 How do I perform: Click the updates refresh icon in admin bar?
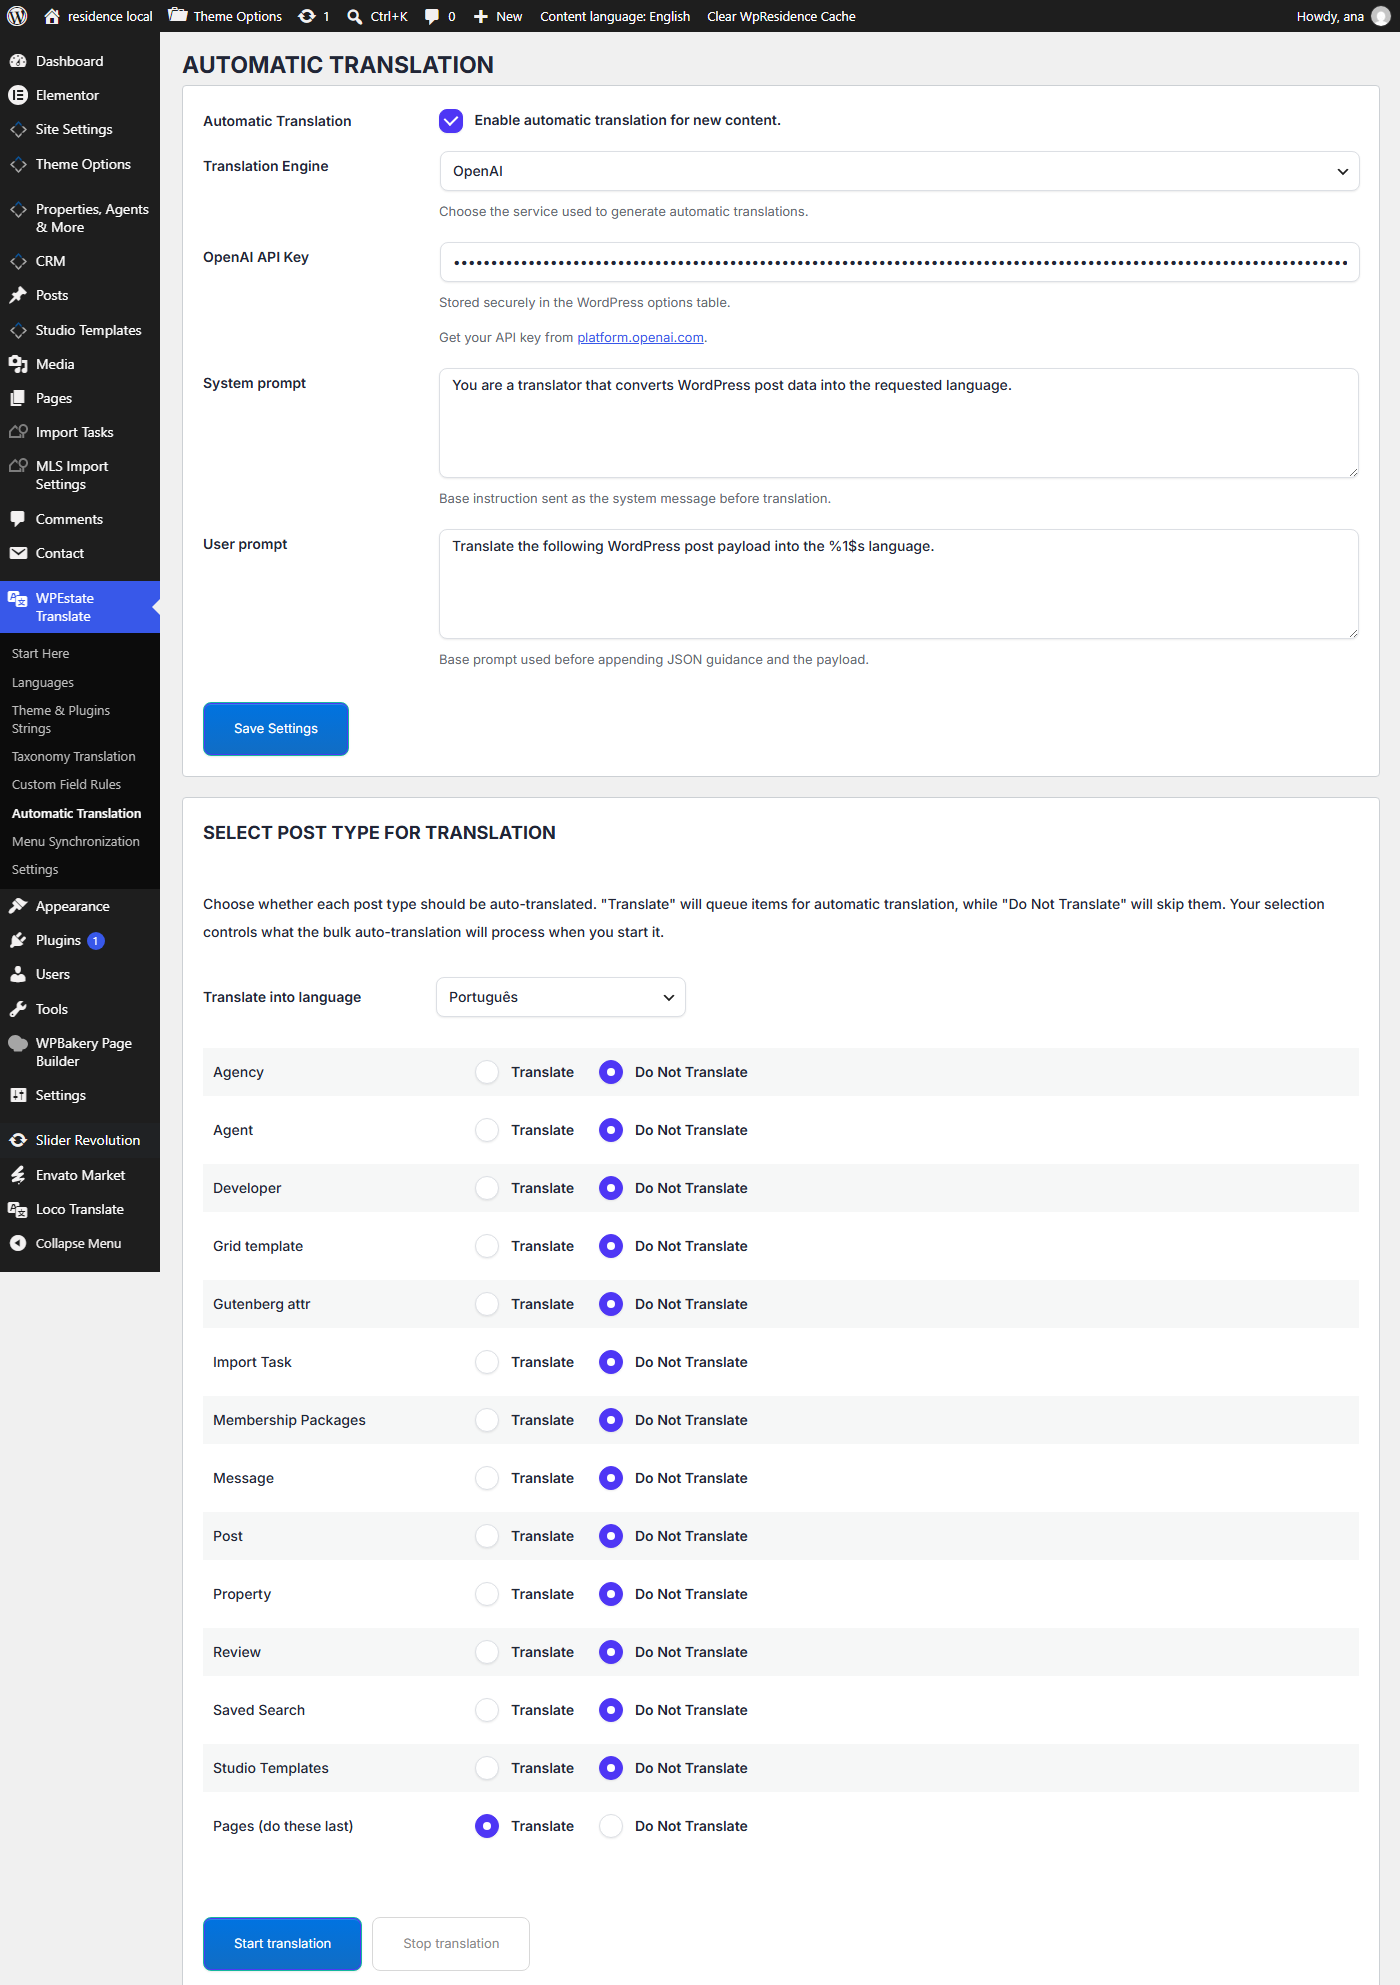pos(307,16)
